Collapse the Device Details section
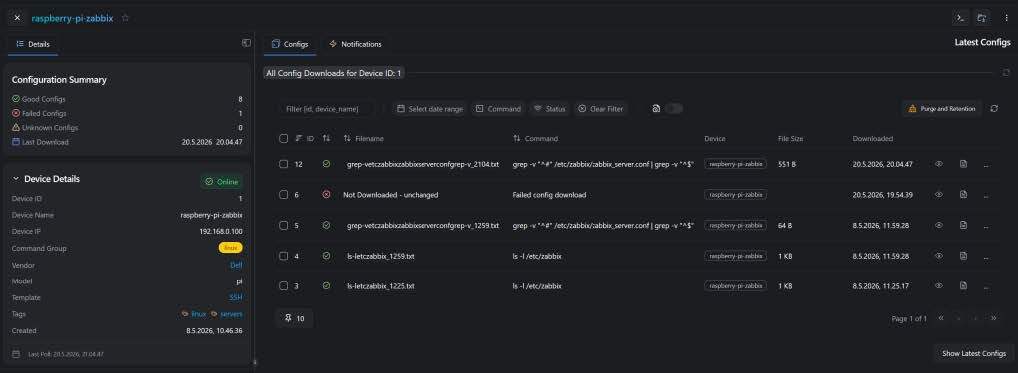Viewport: 1018px width, 373px height. coord(16,179)
